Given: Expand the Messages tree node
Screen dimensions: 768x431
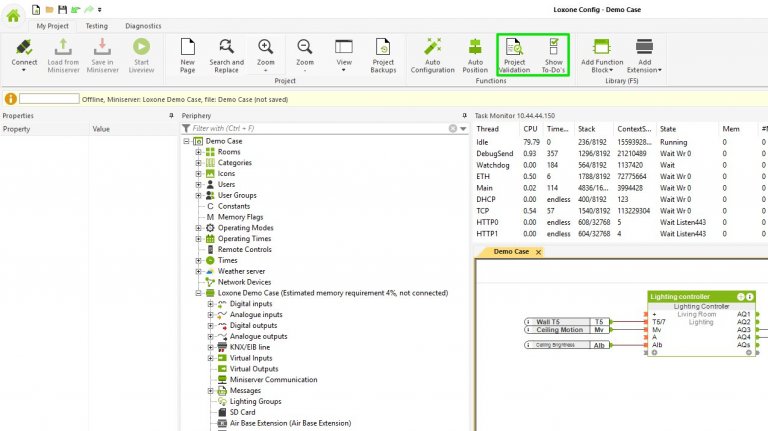Looking at the screenshot, I should point(211,390).
